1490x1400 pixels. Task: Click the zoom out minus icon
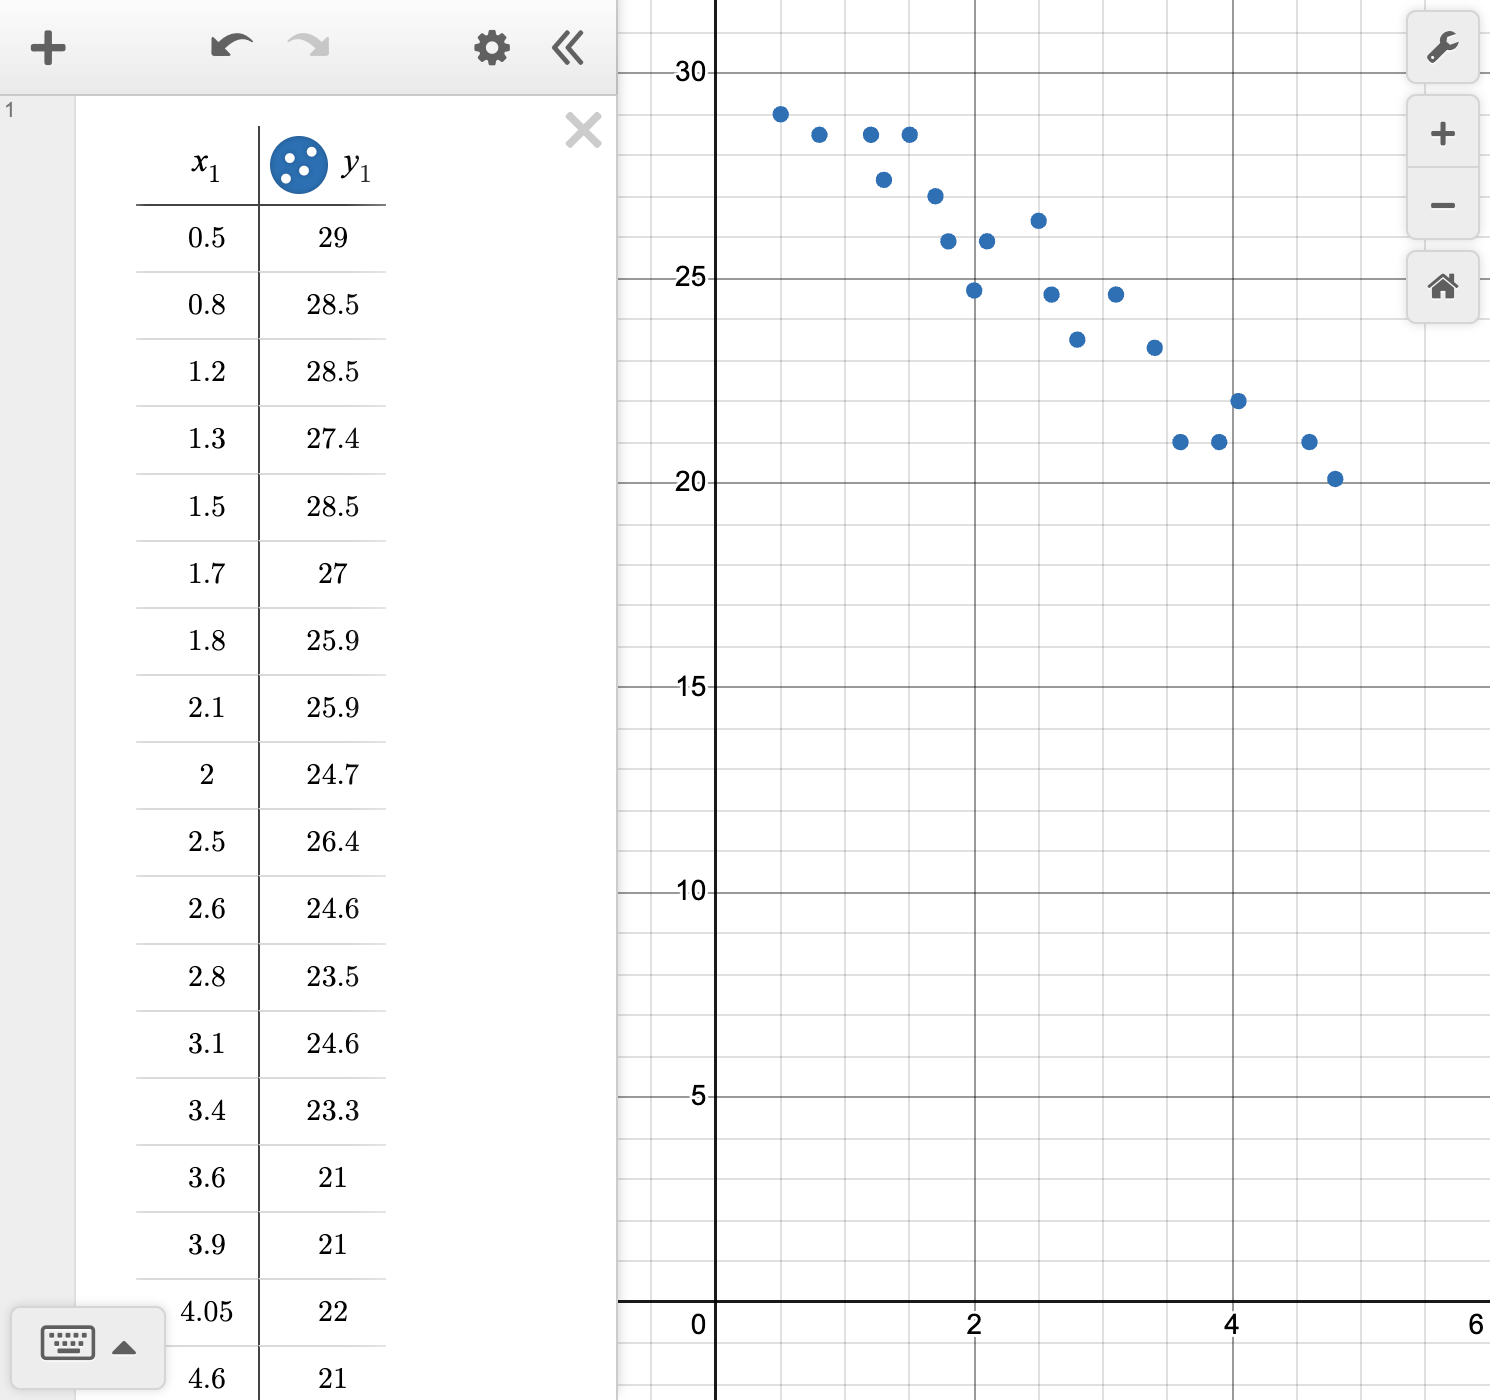click(x=1442, y=204)
